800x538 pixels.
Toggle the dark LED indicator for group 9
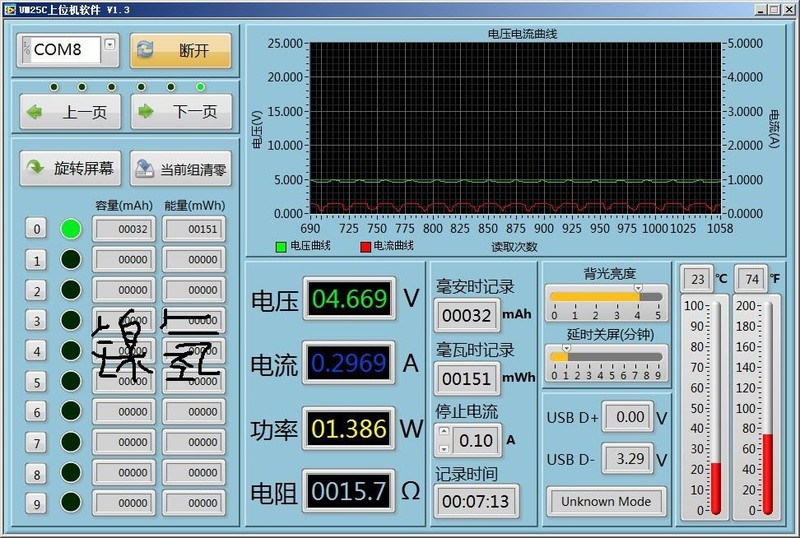tap(70, 503)
